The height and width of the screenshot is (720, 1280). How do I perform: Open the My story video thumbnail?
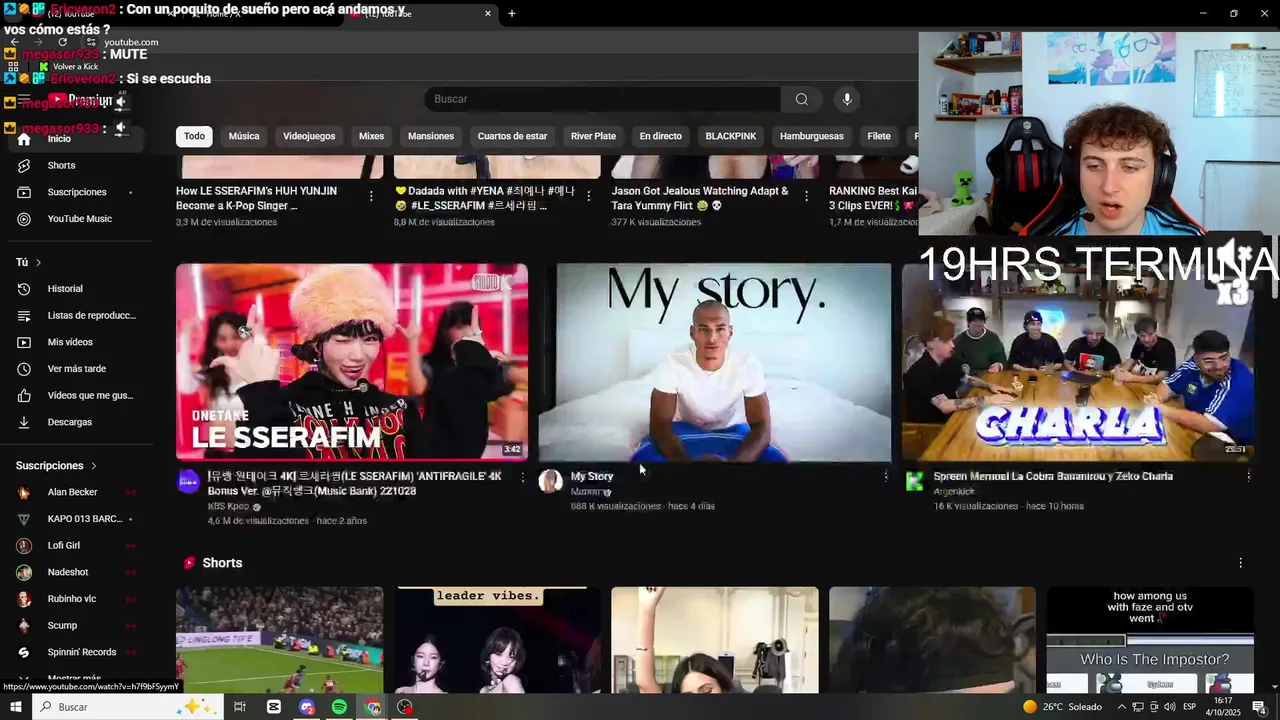tap(714, 362)
